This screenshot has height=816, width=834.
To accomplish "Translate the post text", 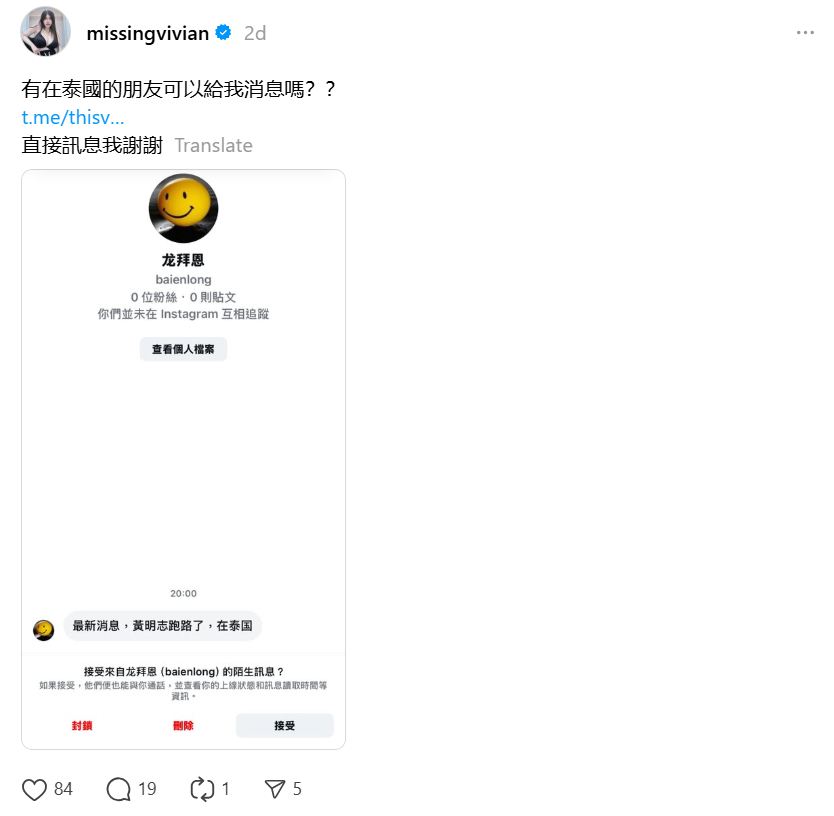I will coord(214,145).
